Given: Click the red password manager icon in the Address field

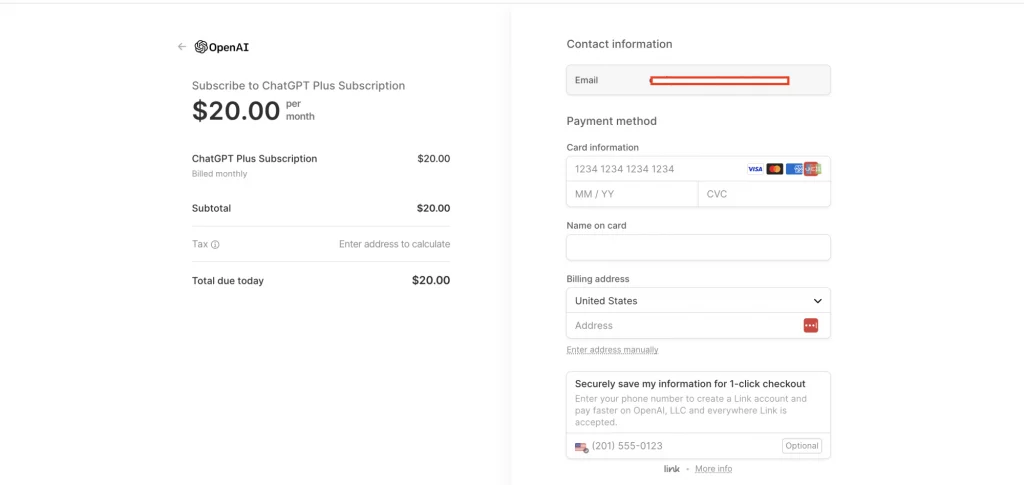Looking at the screenshot, I should click(x=810, y=326).
